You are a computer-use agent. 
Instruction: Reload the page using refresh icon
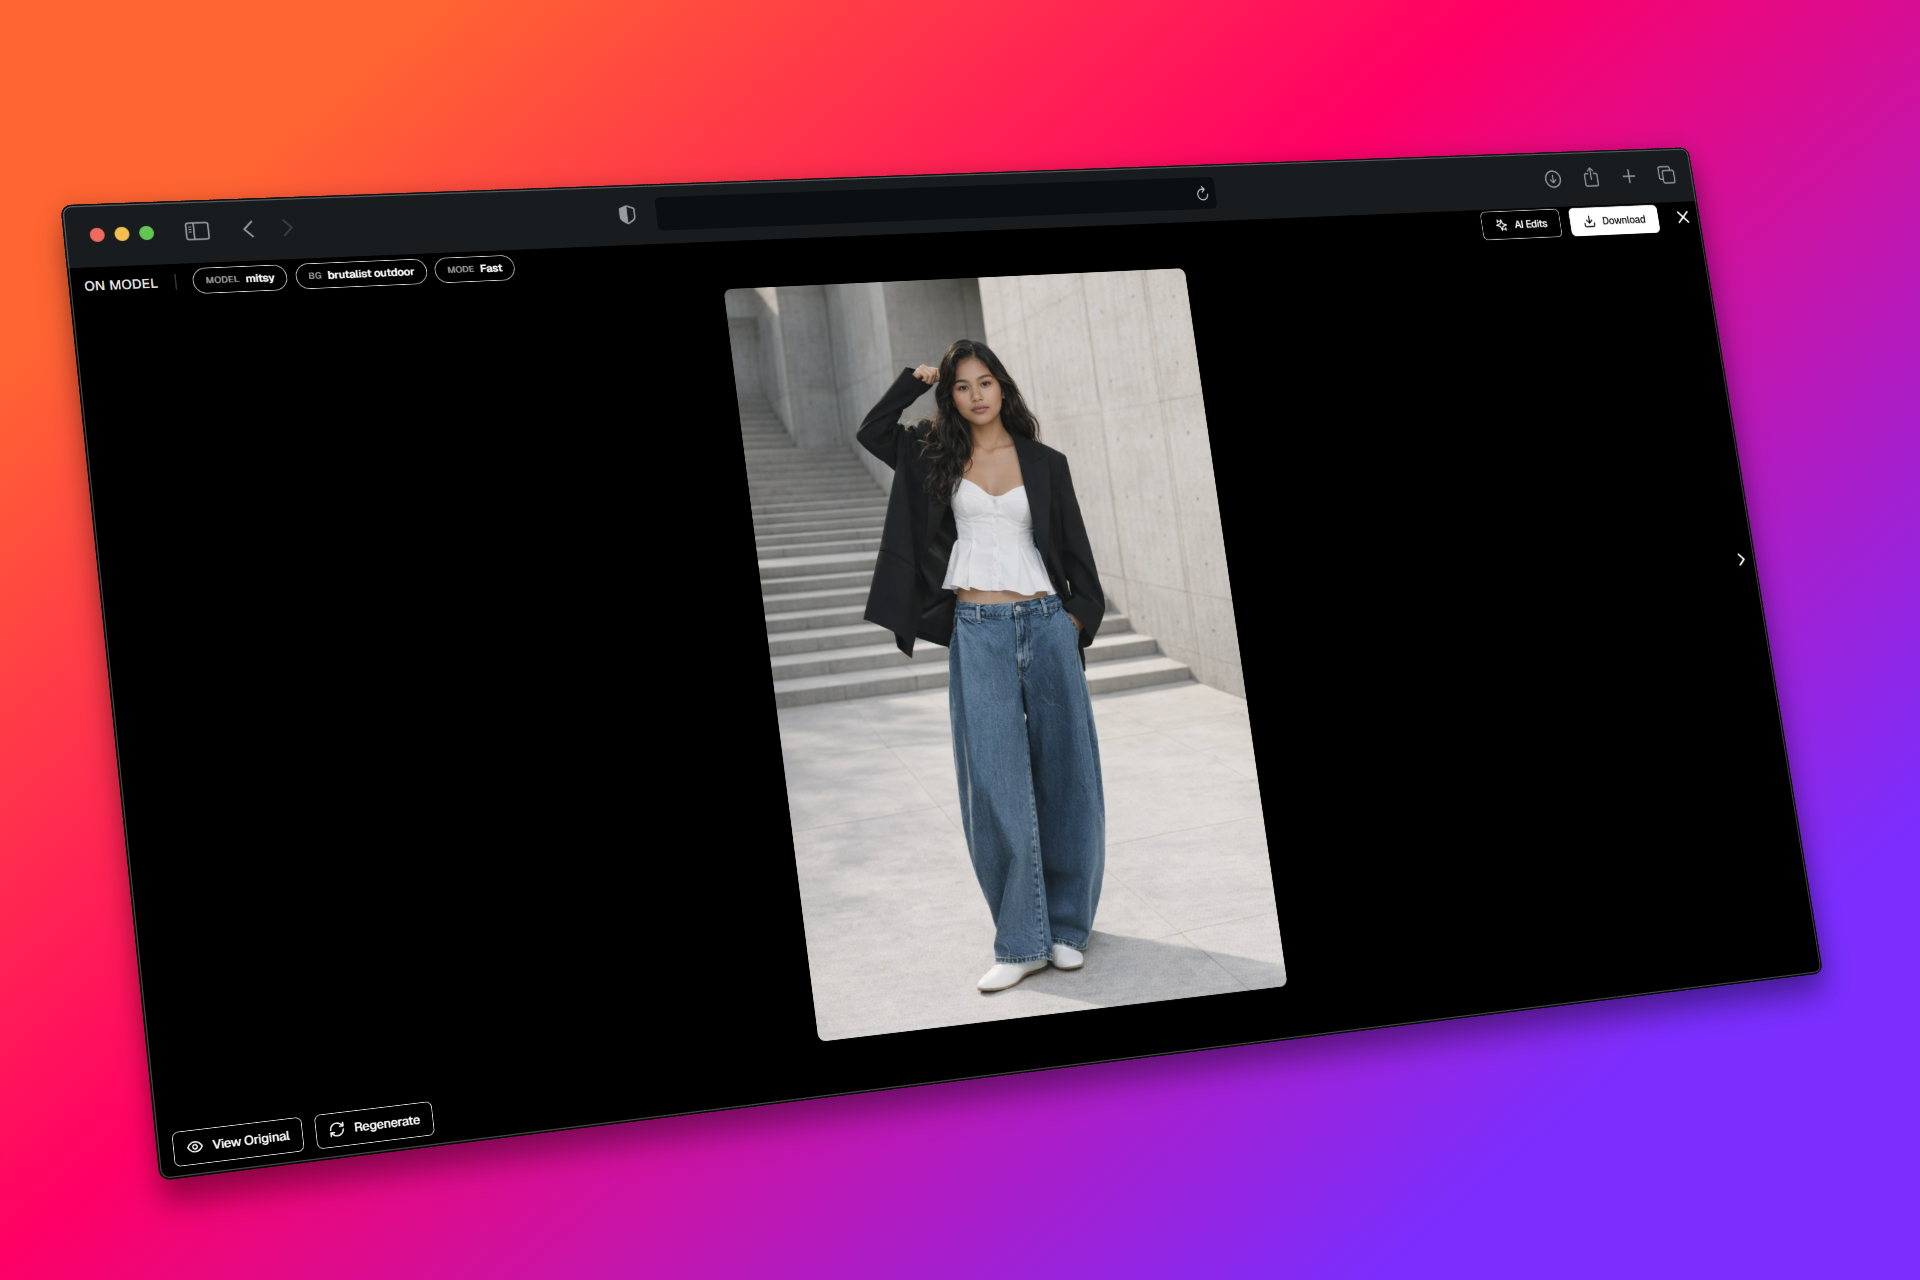[1202, 193]
